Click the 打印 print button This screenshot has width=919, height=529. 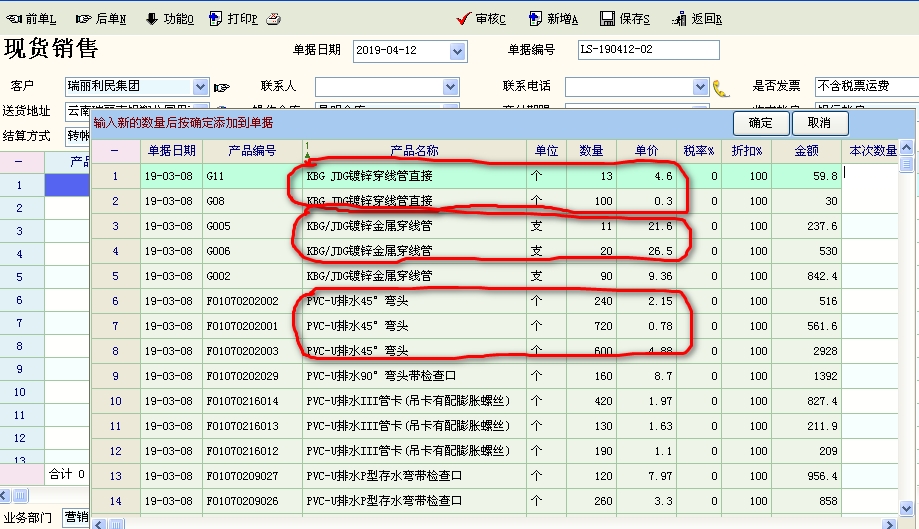click(x=234, y=18)
